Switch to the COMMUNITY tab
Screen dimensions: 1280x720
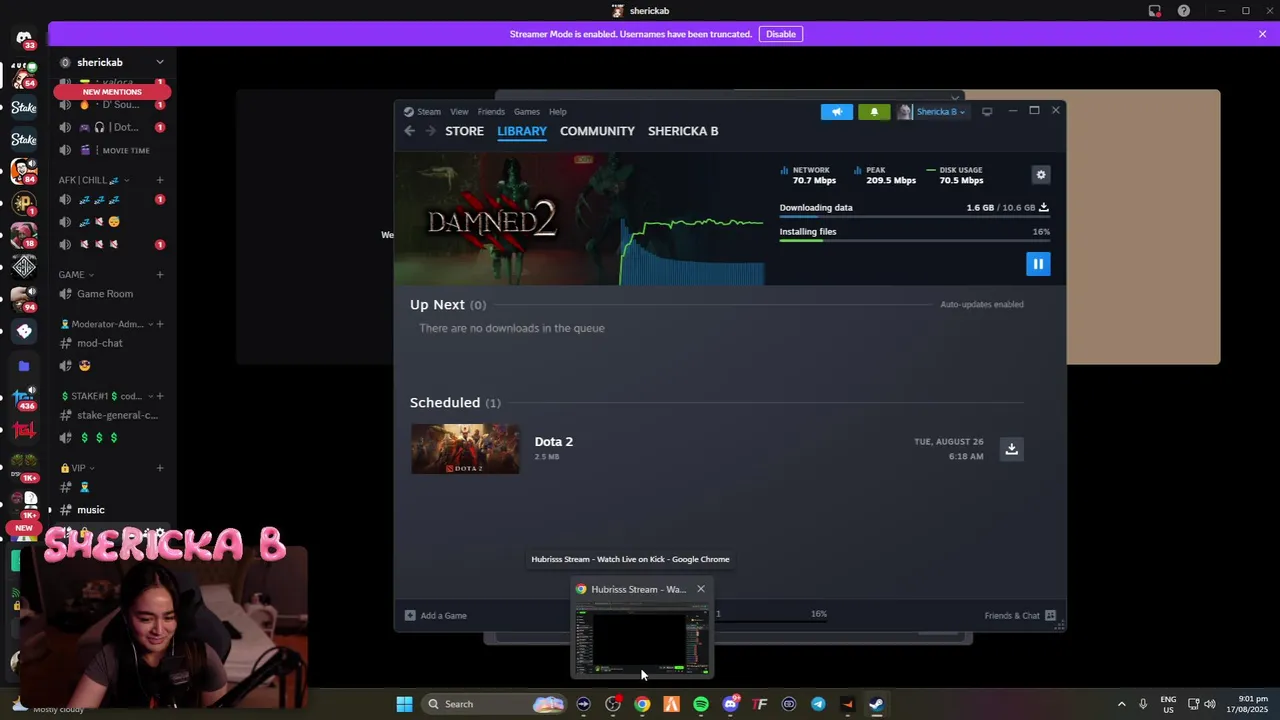pyautogui.click(x=597, y=131)
